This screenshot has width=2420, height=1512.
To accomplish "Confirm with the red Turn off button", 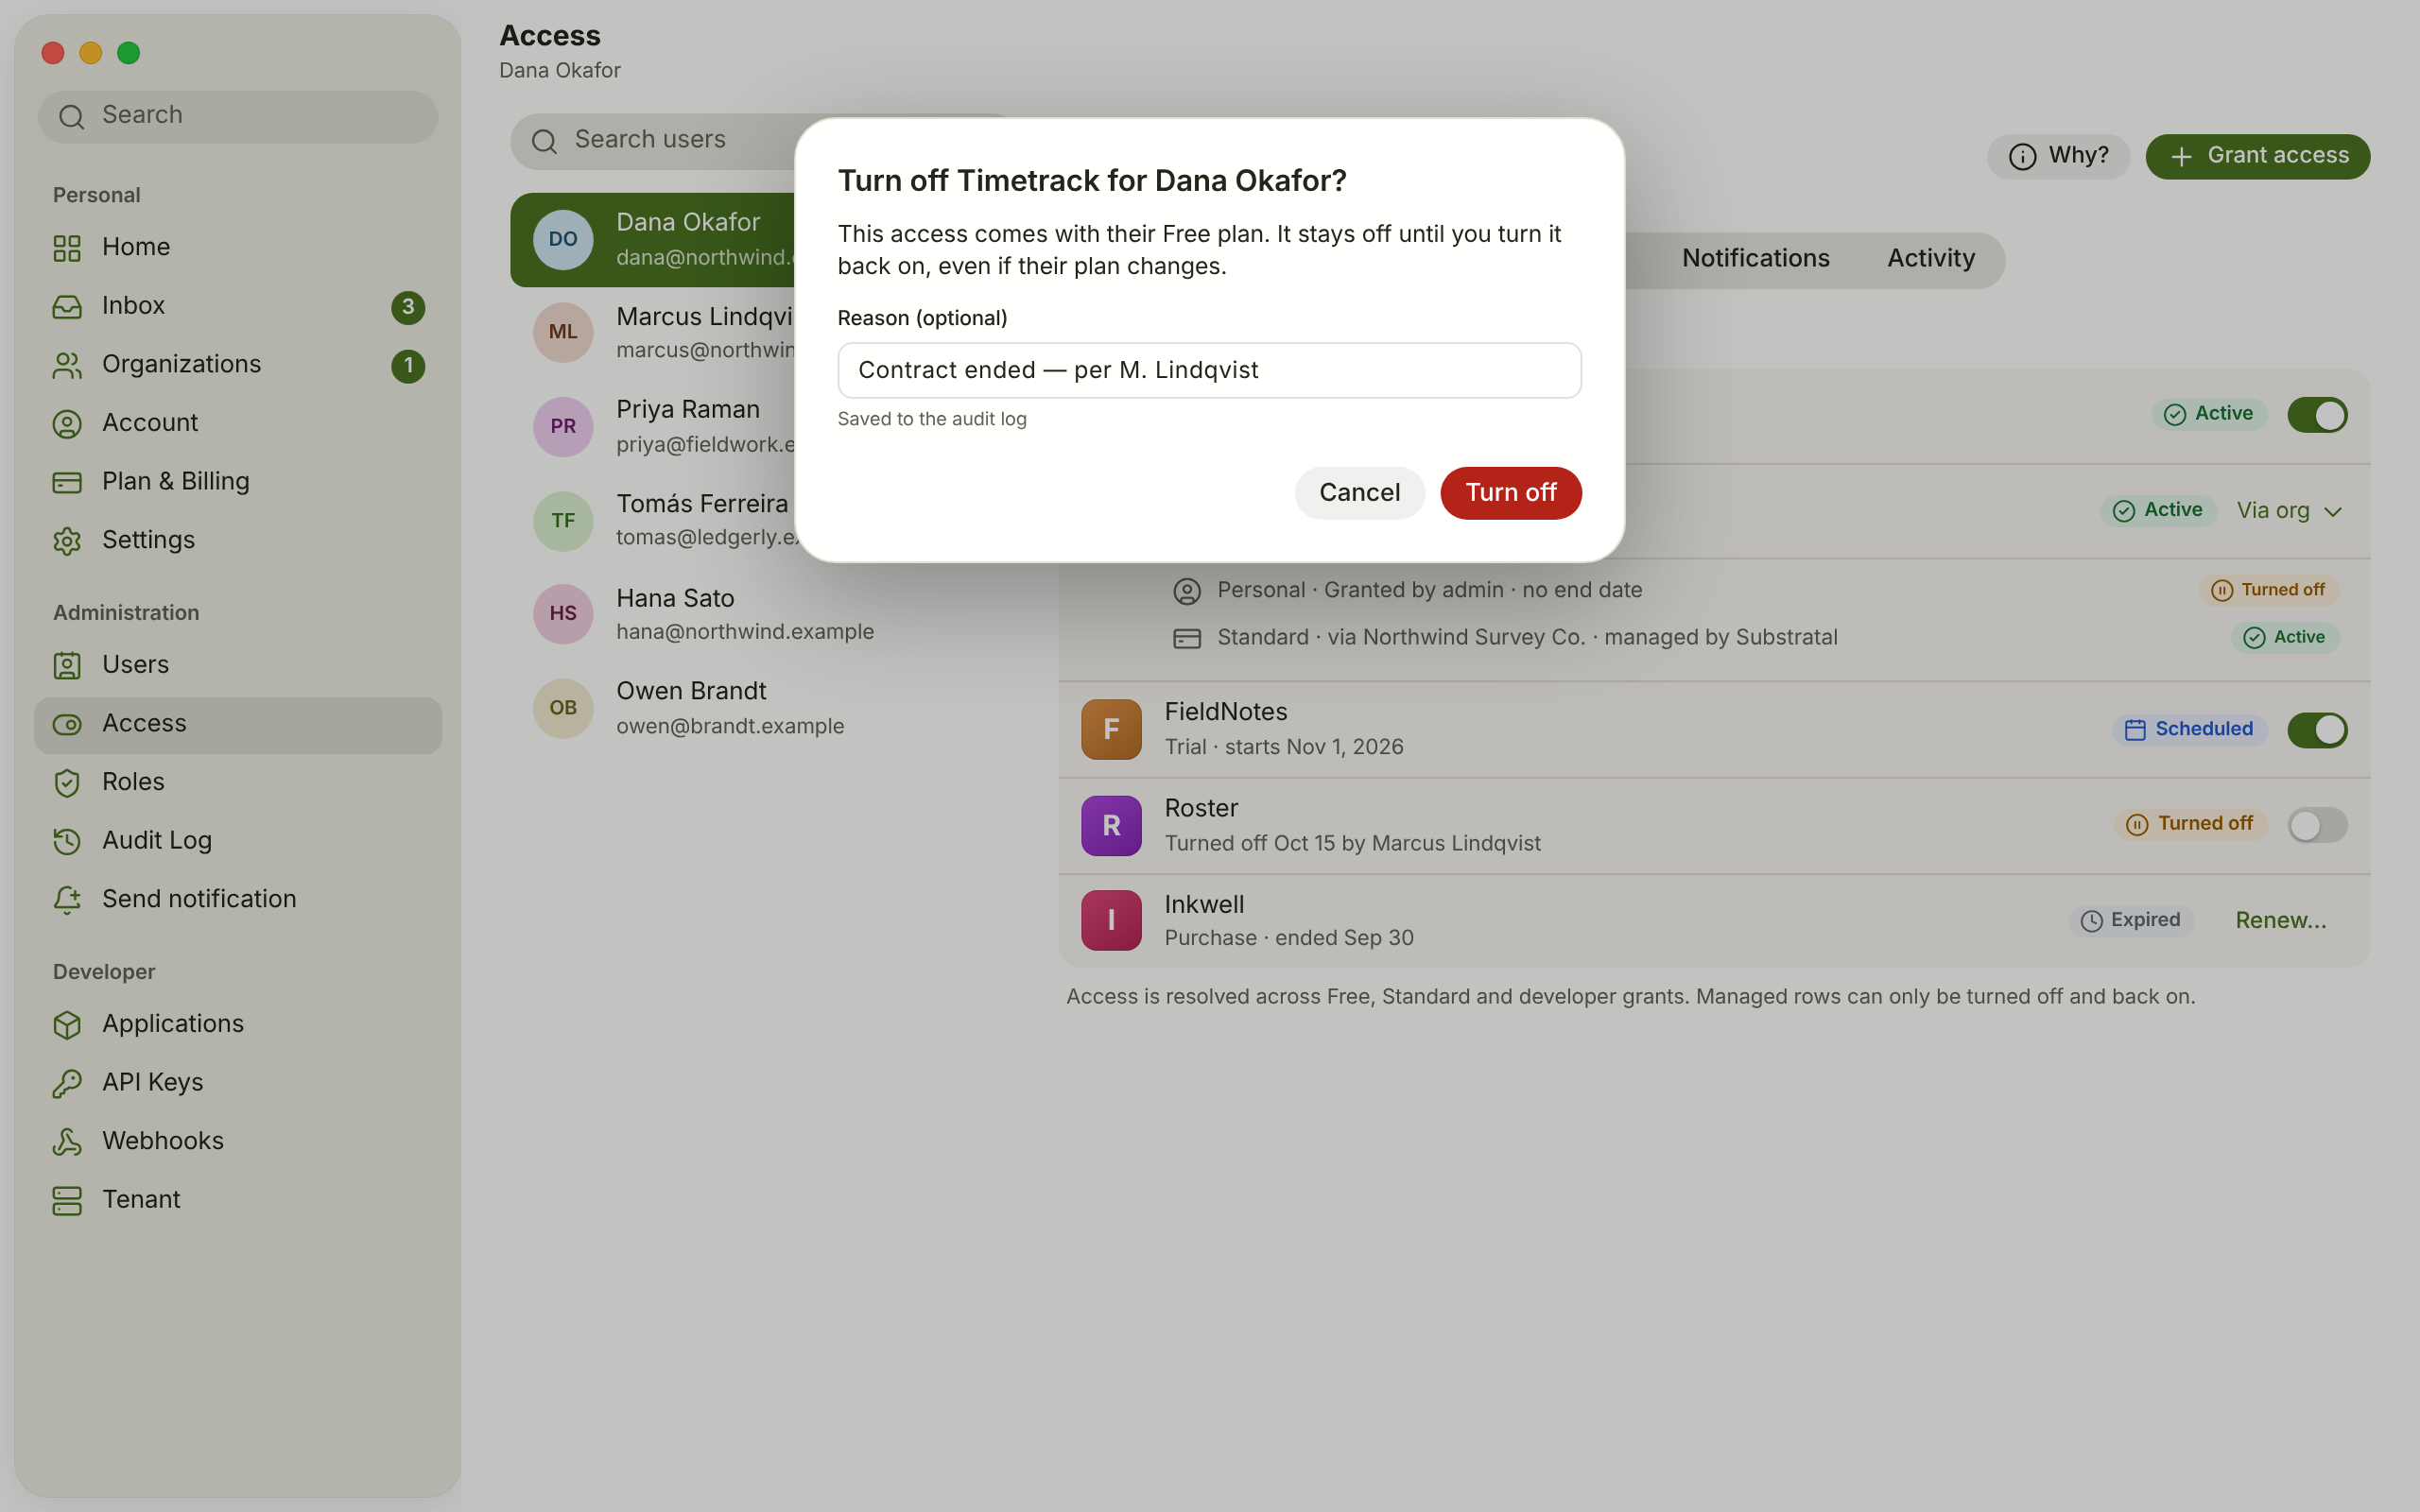I will pyautogui.click(x=1510, y=493).
